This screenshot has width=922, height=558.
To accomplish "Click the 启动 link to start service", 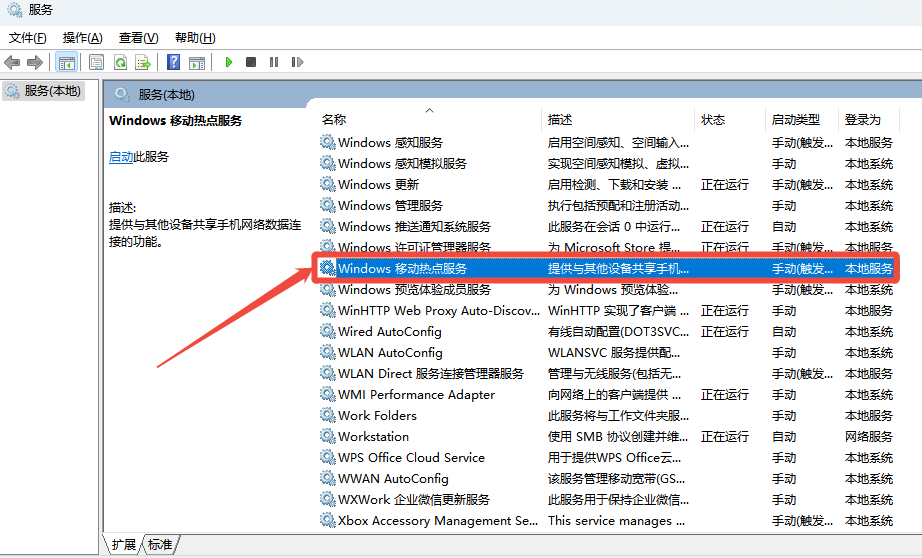I will click(x=121, y=156).
